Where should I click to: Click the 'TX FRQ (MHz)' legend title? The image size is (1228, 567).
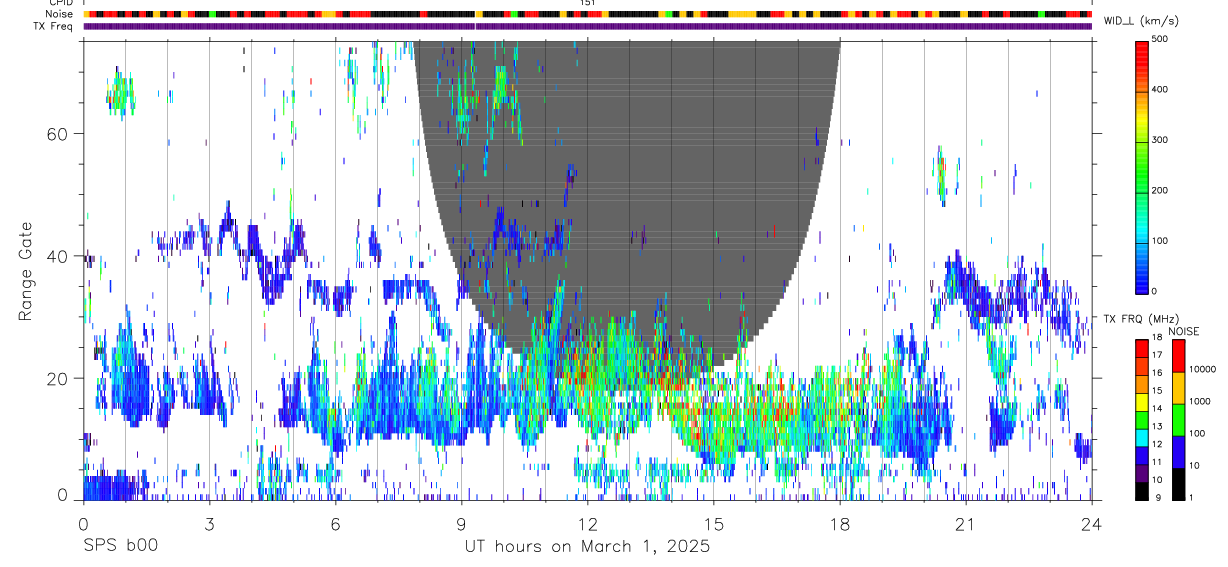1140,319
